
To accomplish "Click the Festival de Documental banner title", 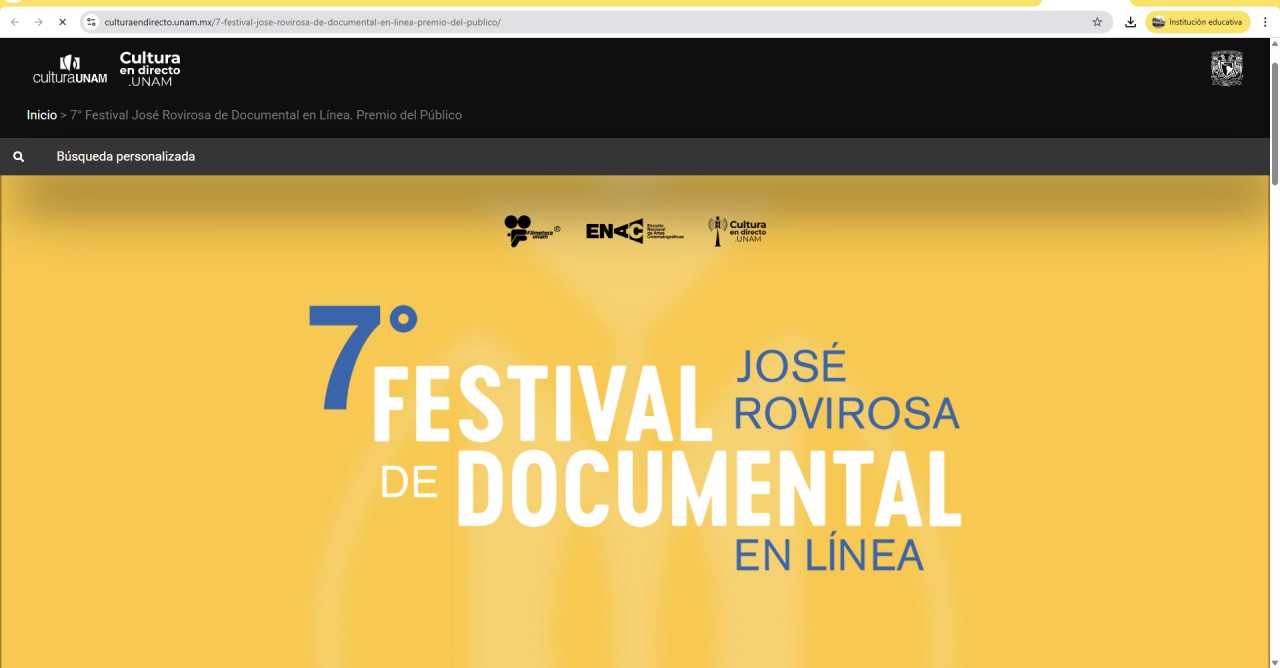I will click(640, 440).
